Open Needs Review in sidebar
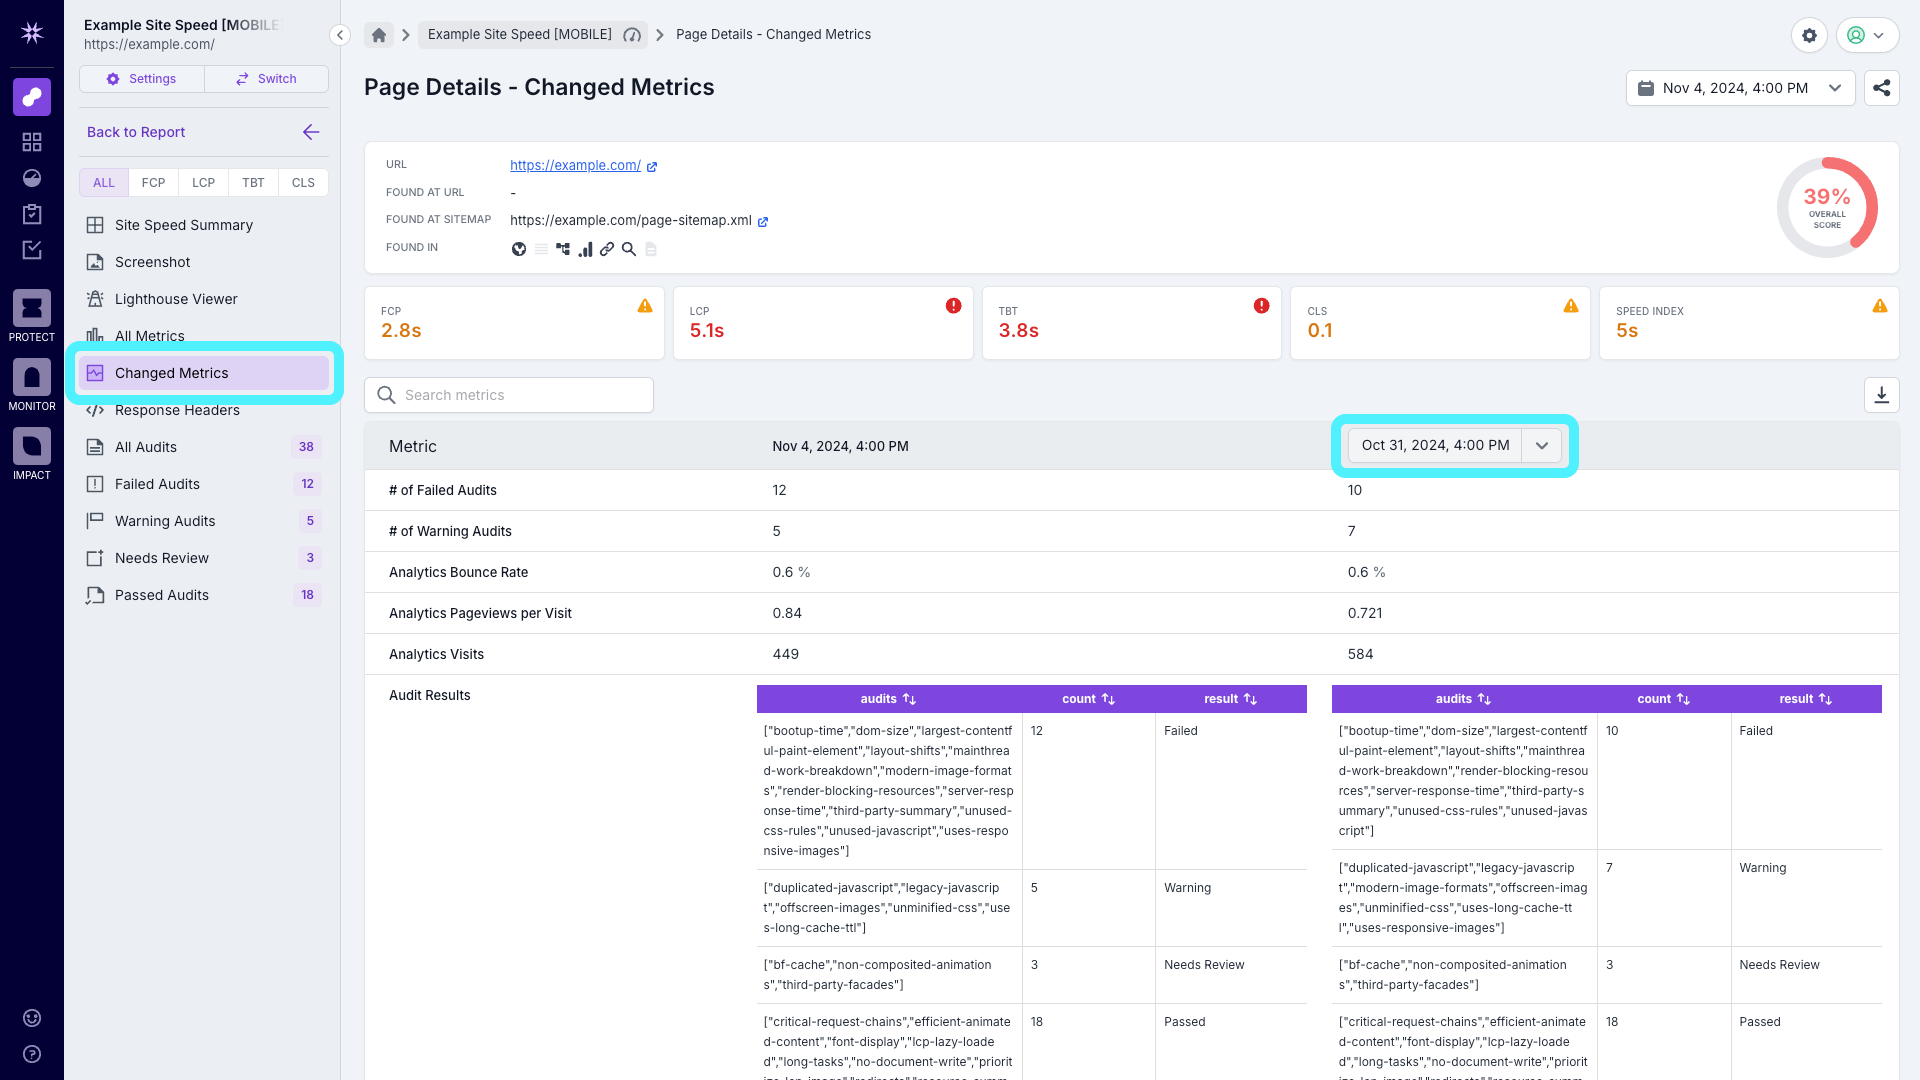1920x1080 pixels. point(204,558)
